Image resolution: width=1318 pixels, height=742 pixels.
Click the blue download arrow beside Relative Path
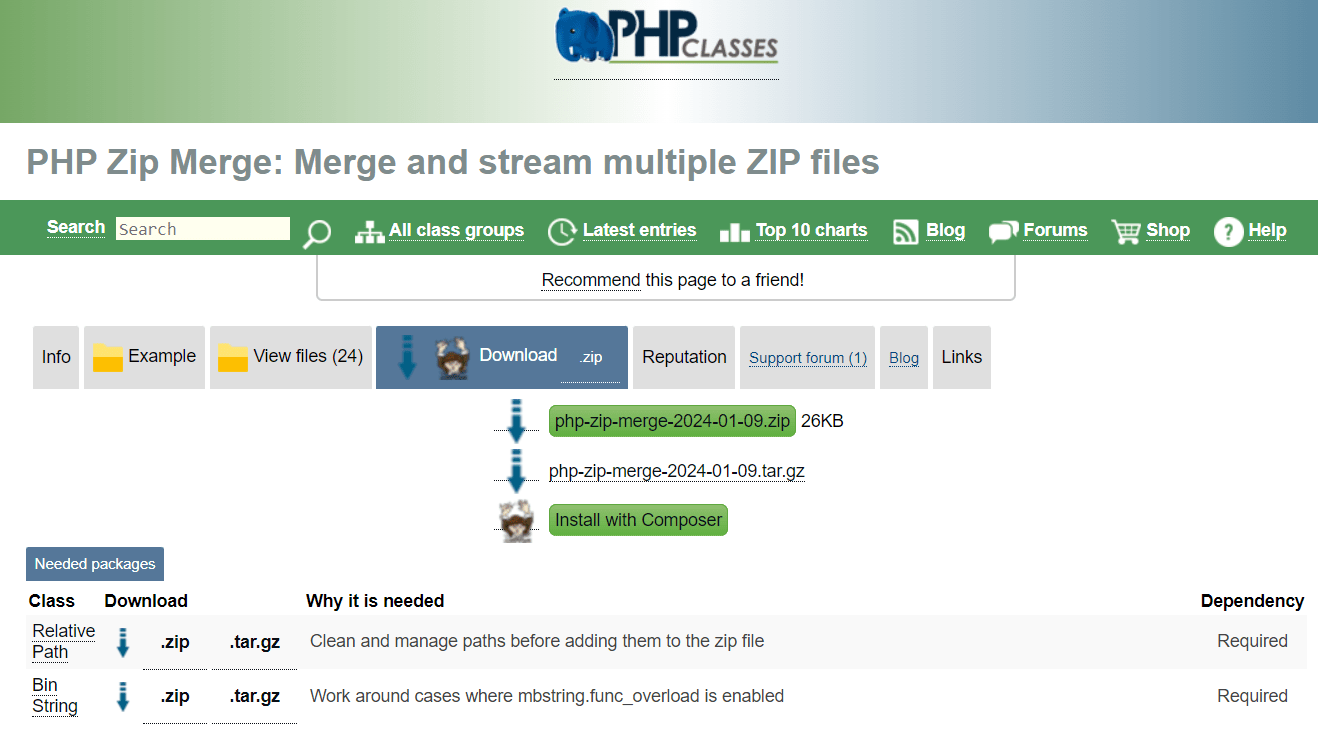122,642
